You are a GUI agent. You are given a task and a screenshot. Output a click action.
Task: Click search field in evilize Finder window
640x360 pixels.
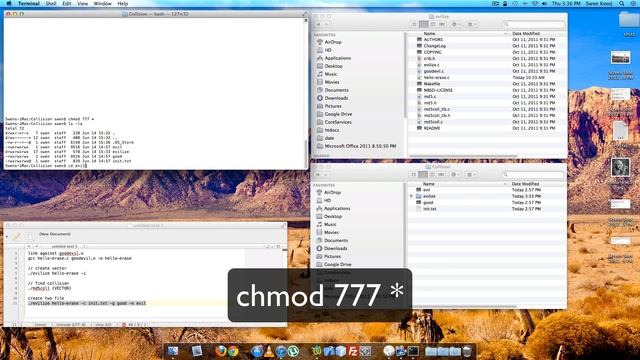coord(533,24)
